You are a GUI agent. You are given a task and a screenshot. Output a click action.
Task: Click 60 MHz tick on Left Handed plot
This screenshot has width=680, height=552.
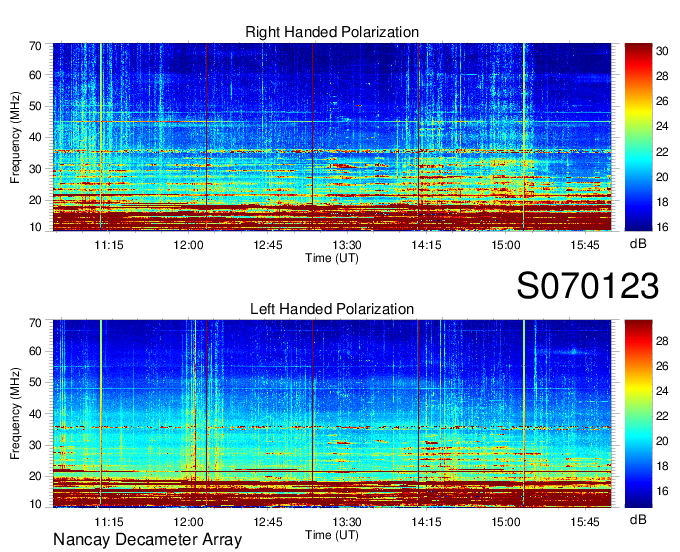[x=35, y=352]
